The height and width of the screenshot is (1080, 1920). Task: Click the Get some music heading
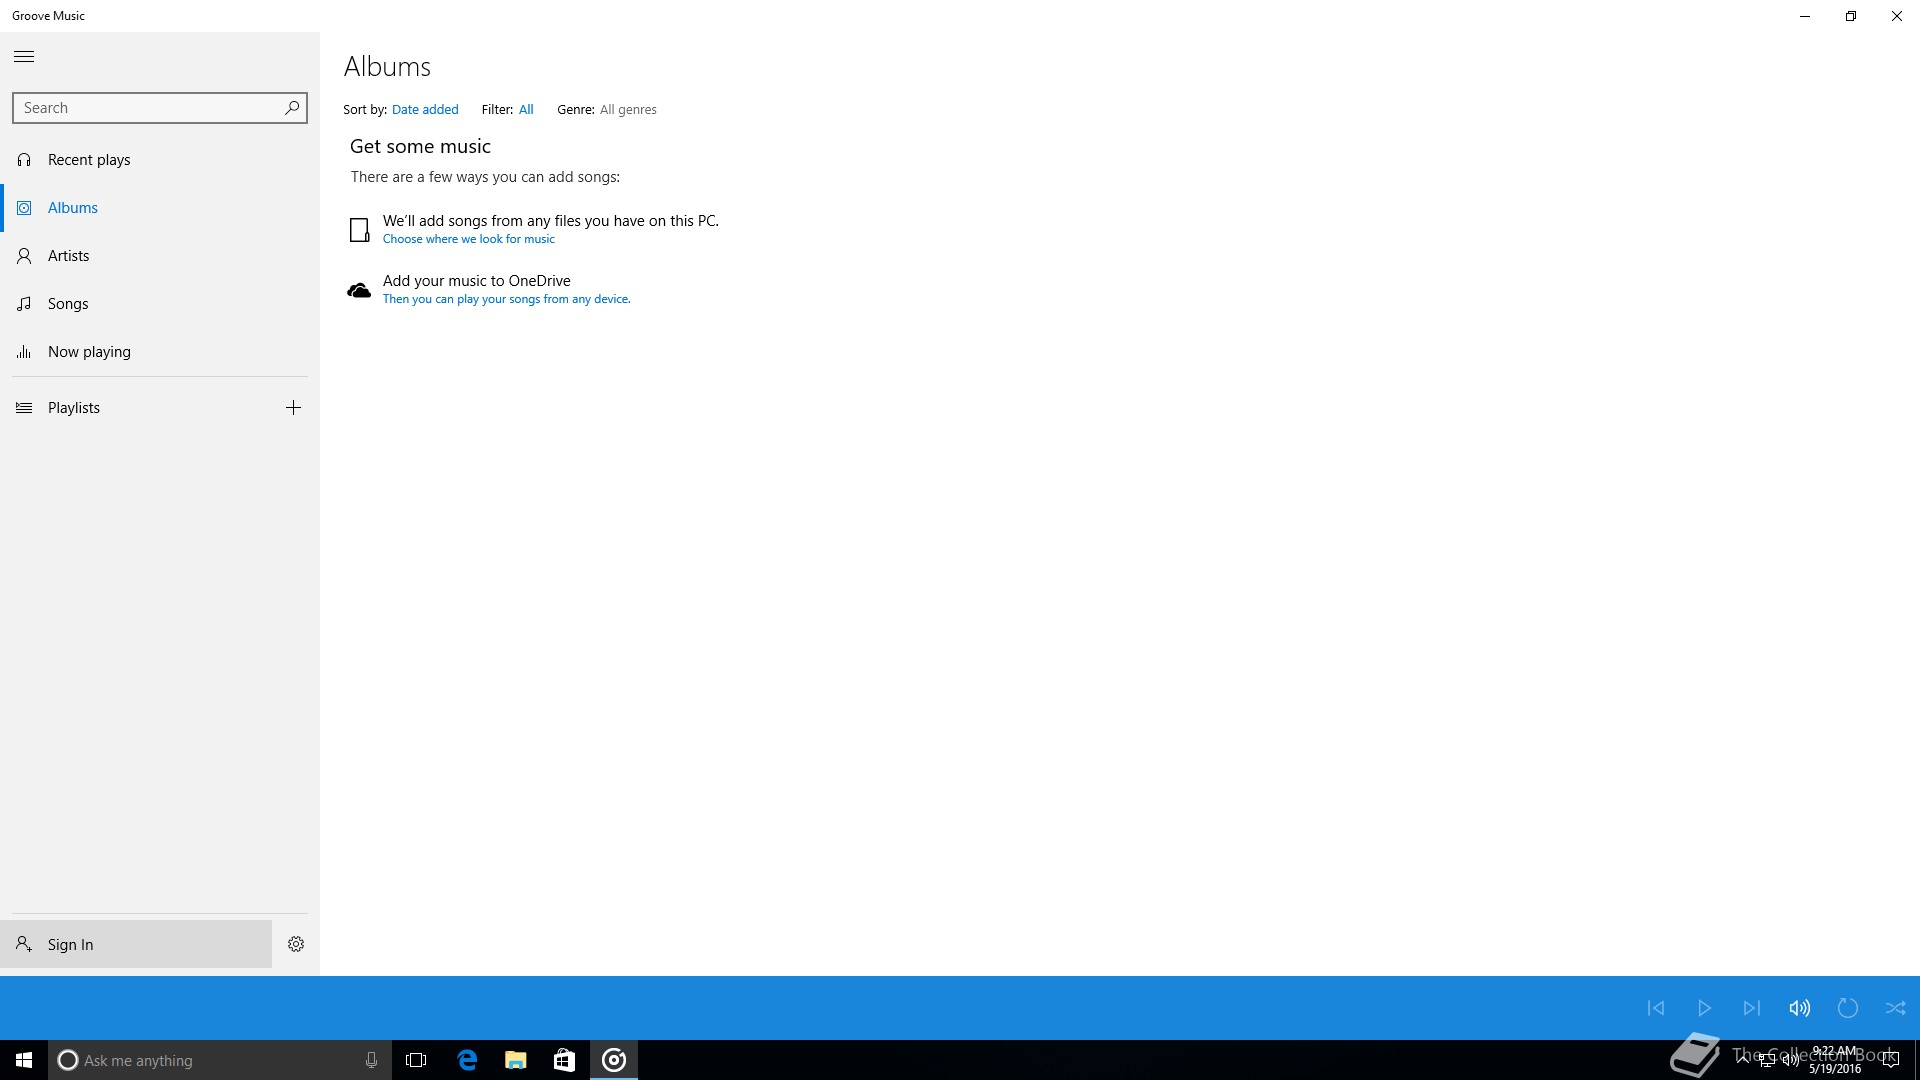(x=420, y=147)
